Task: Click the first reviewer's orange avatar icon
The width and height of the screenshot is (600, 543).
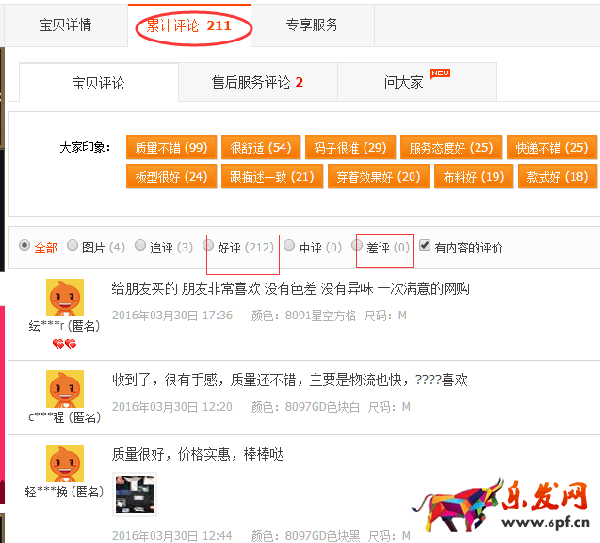Action: (65, 298)
